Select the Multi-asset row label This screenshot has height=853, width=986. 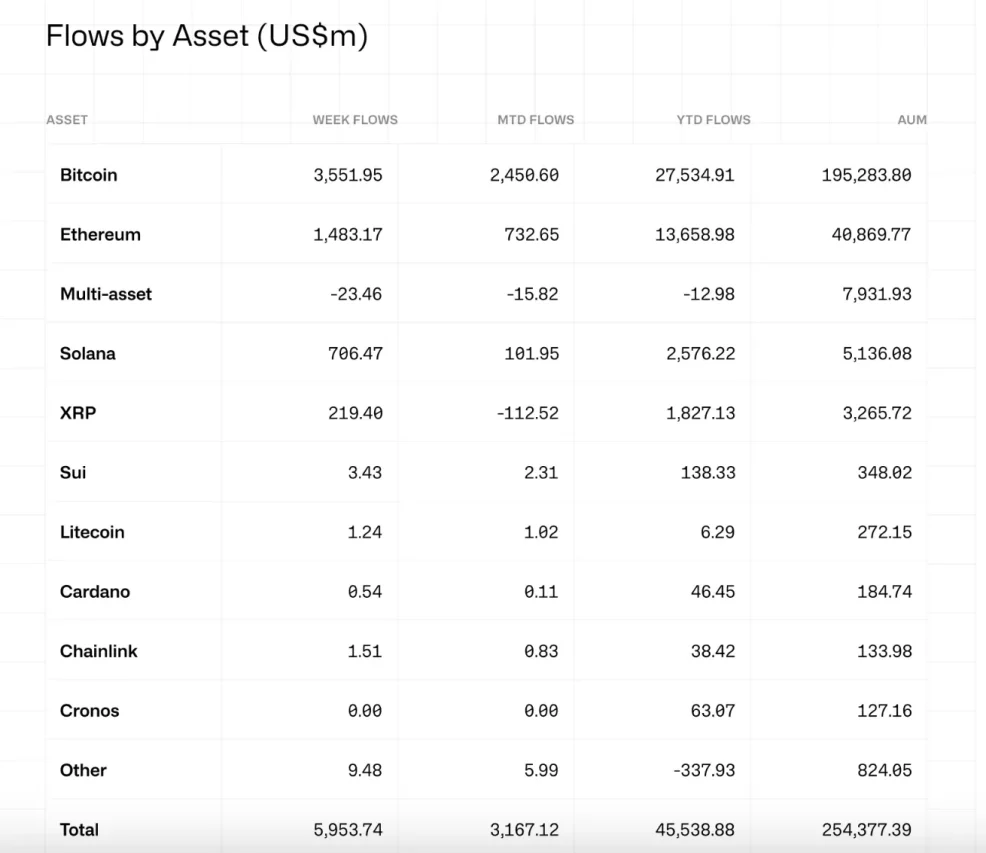point(106,294)
